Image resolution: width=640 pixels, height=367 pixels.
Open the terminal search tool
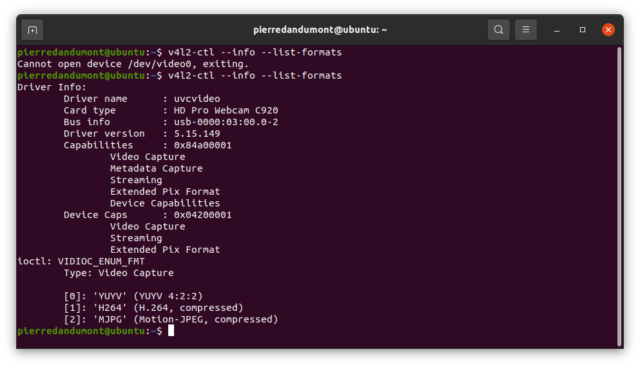[x=498, y=30]
